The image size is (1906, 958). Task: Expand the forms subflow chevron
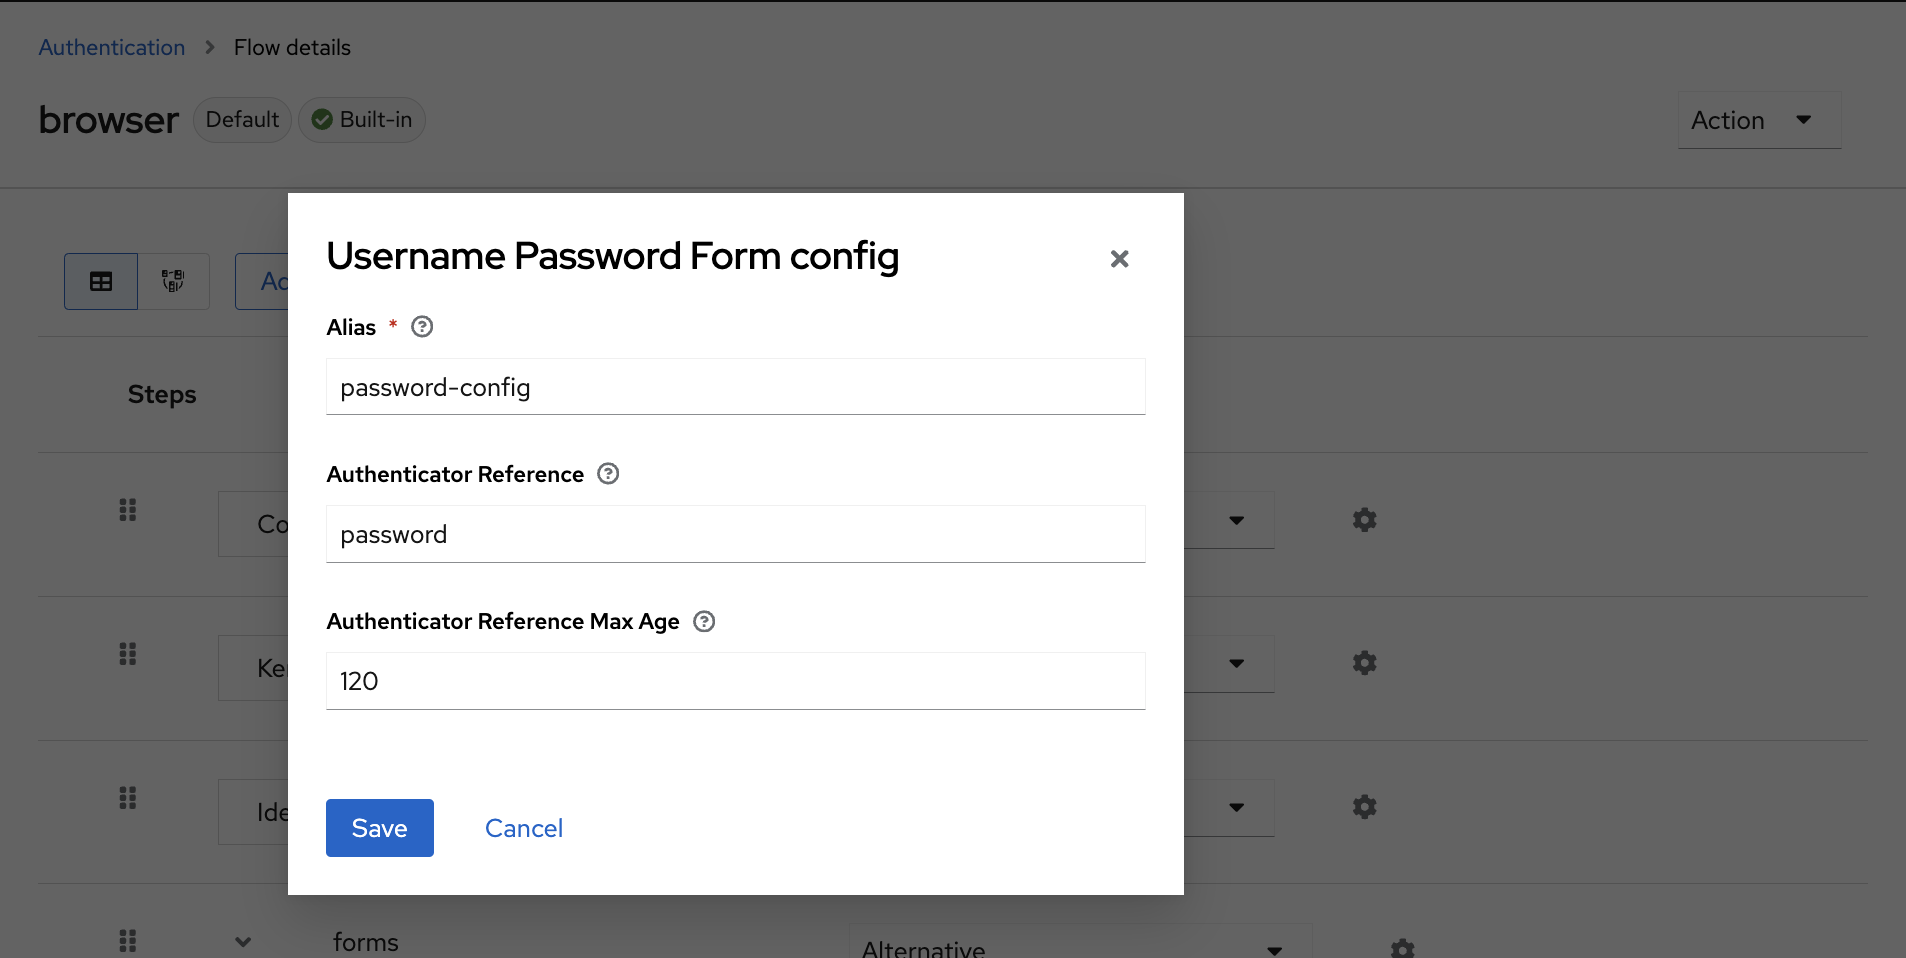(241, 941)
